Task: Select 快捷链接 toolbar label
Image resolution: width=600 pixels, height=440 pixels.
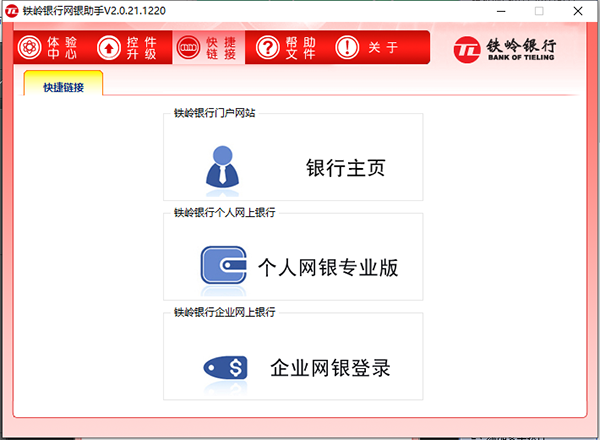Action: click(x=221, y=47)
